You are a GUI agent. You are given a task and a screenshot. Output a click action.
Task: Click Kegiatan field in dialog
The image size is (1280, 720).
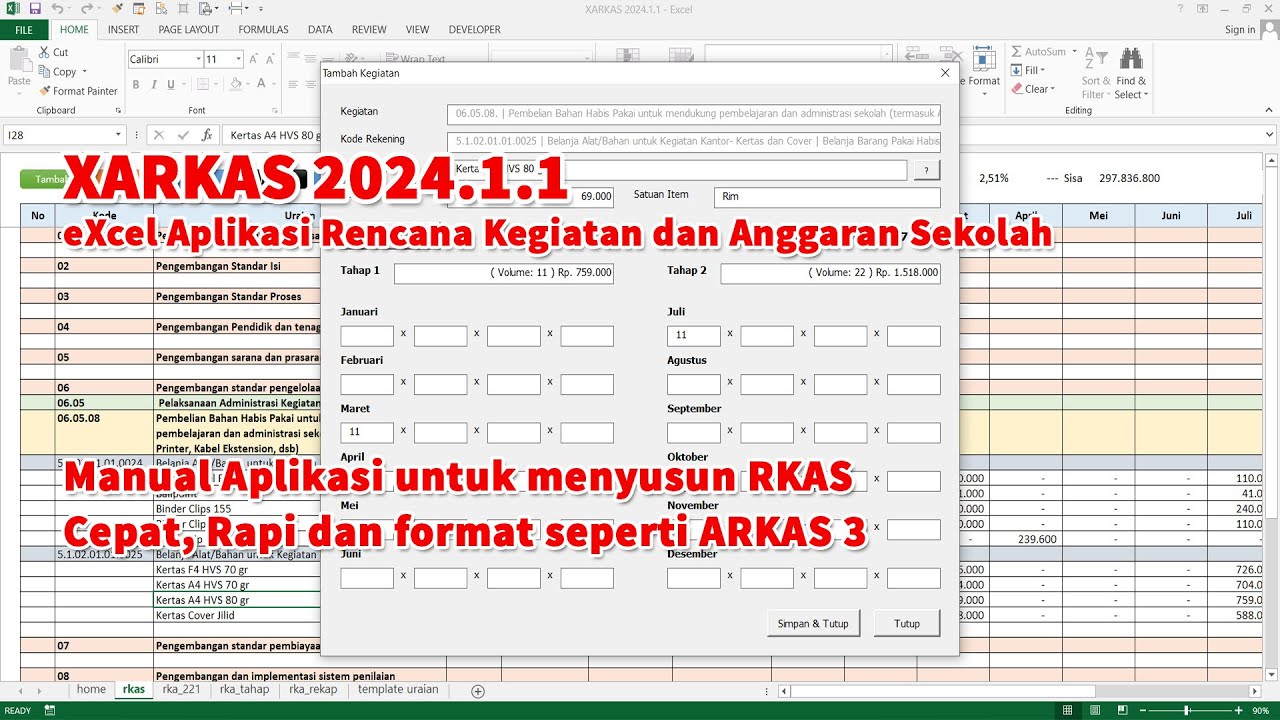pyautogui.click(x=694, y=113)
